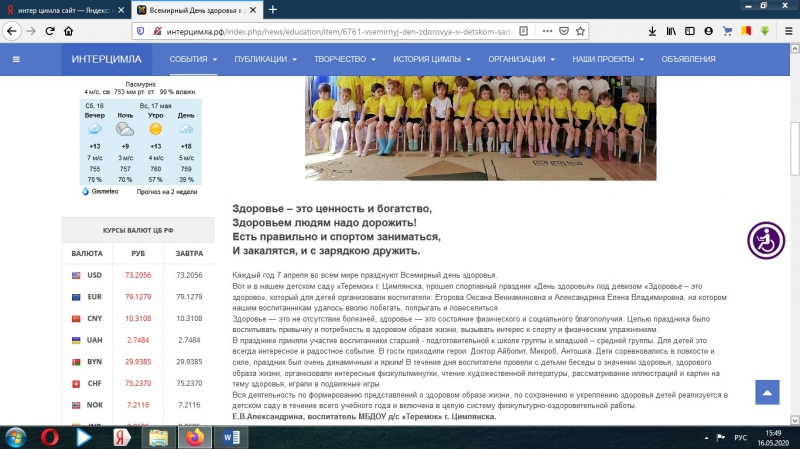
Task: Click the NOK currency row label
Action: pos(94,405)
